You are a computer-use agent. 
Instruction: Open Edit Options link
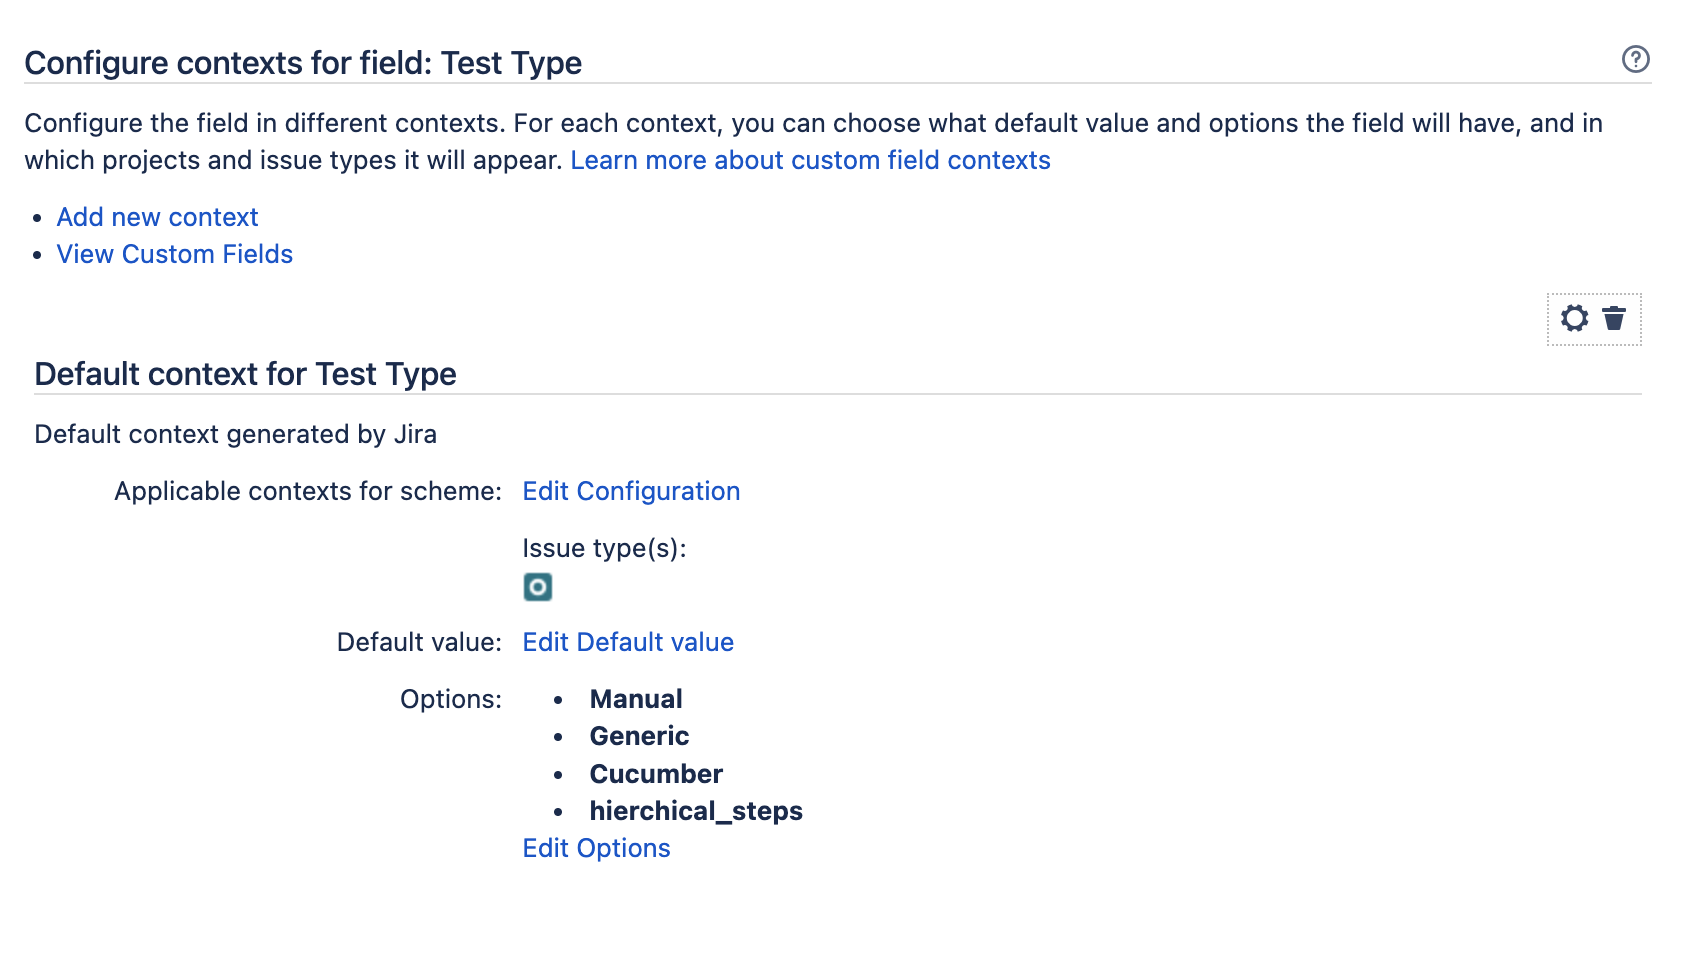pyautogui.click(x=596, y=848)
